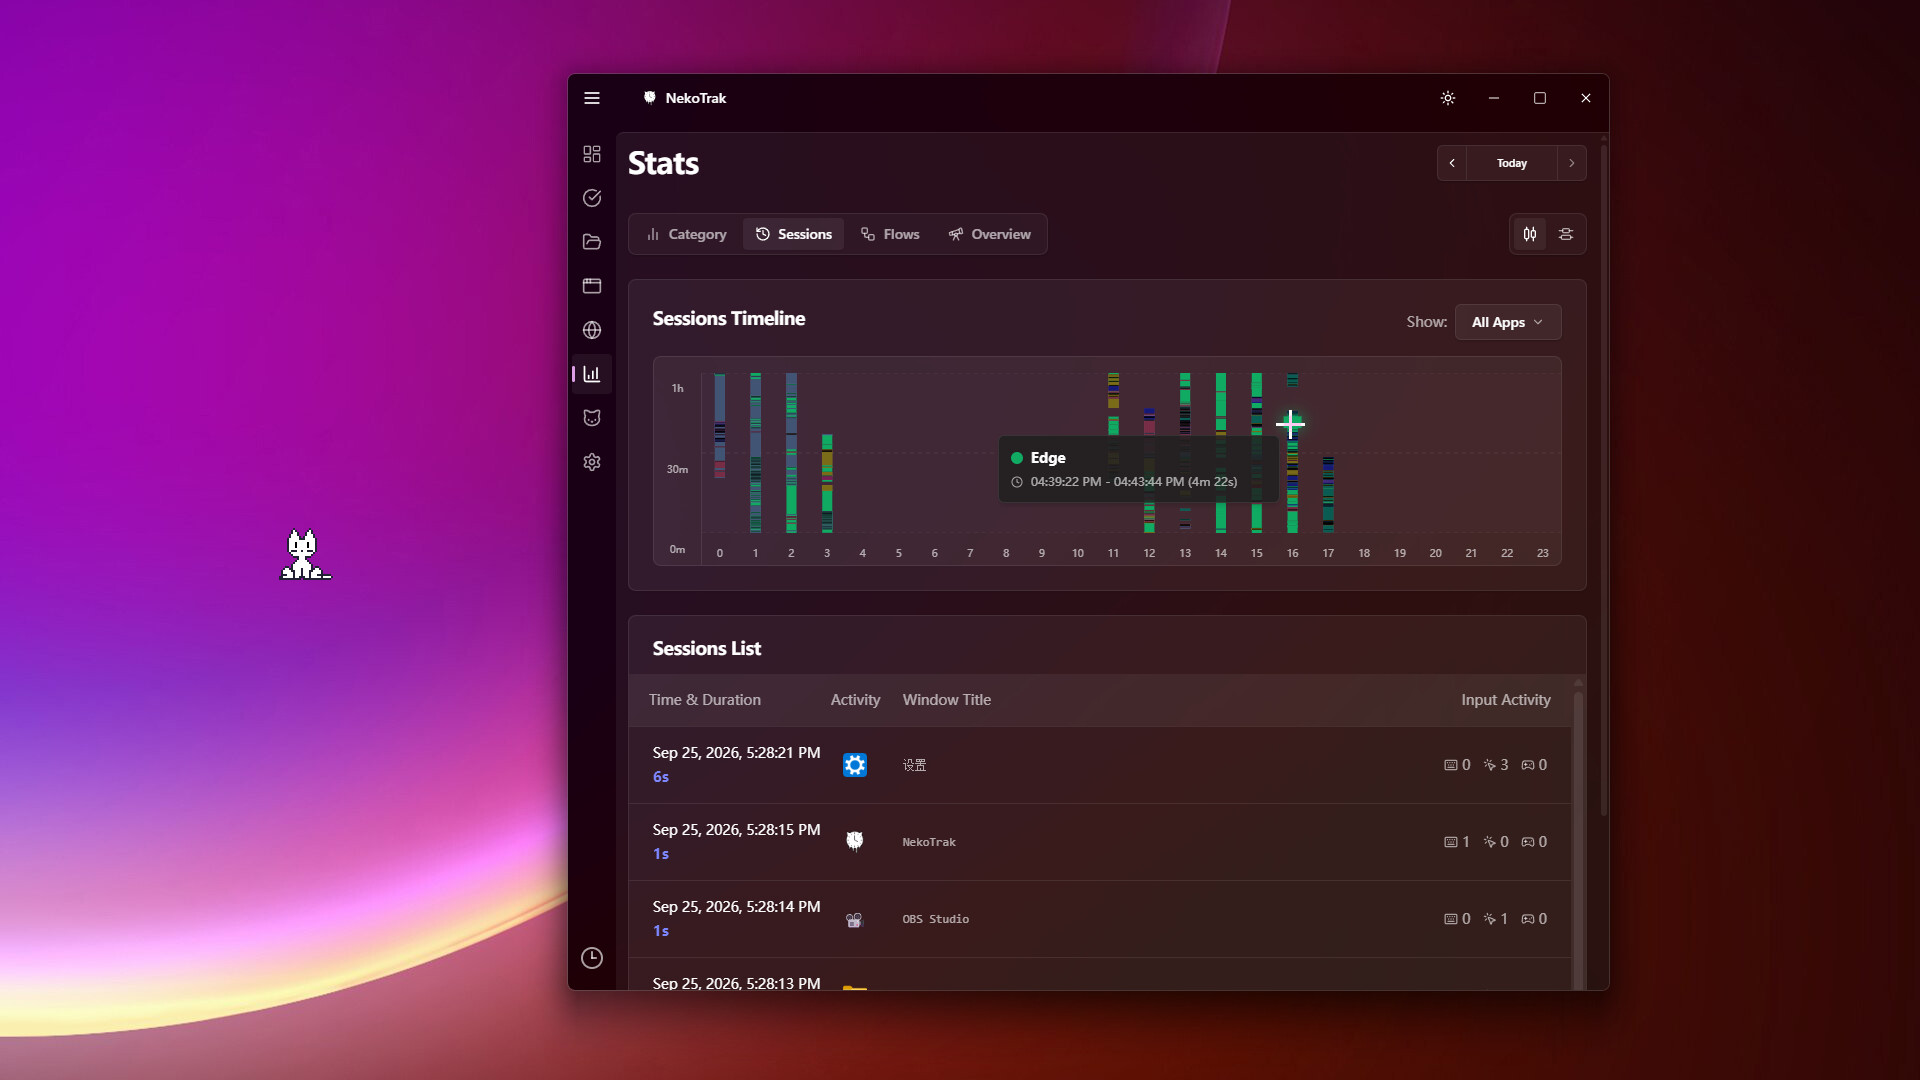Open the dashboard grid sidebar icon
Viewport: 1920px width, 1080px height.
[x=592, y=154]
